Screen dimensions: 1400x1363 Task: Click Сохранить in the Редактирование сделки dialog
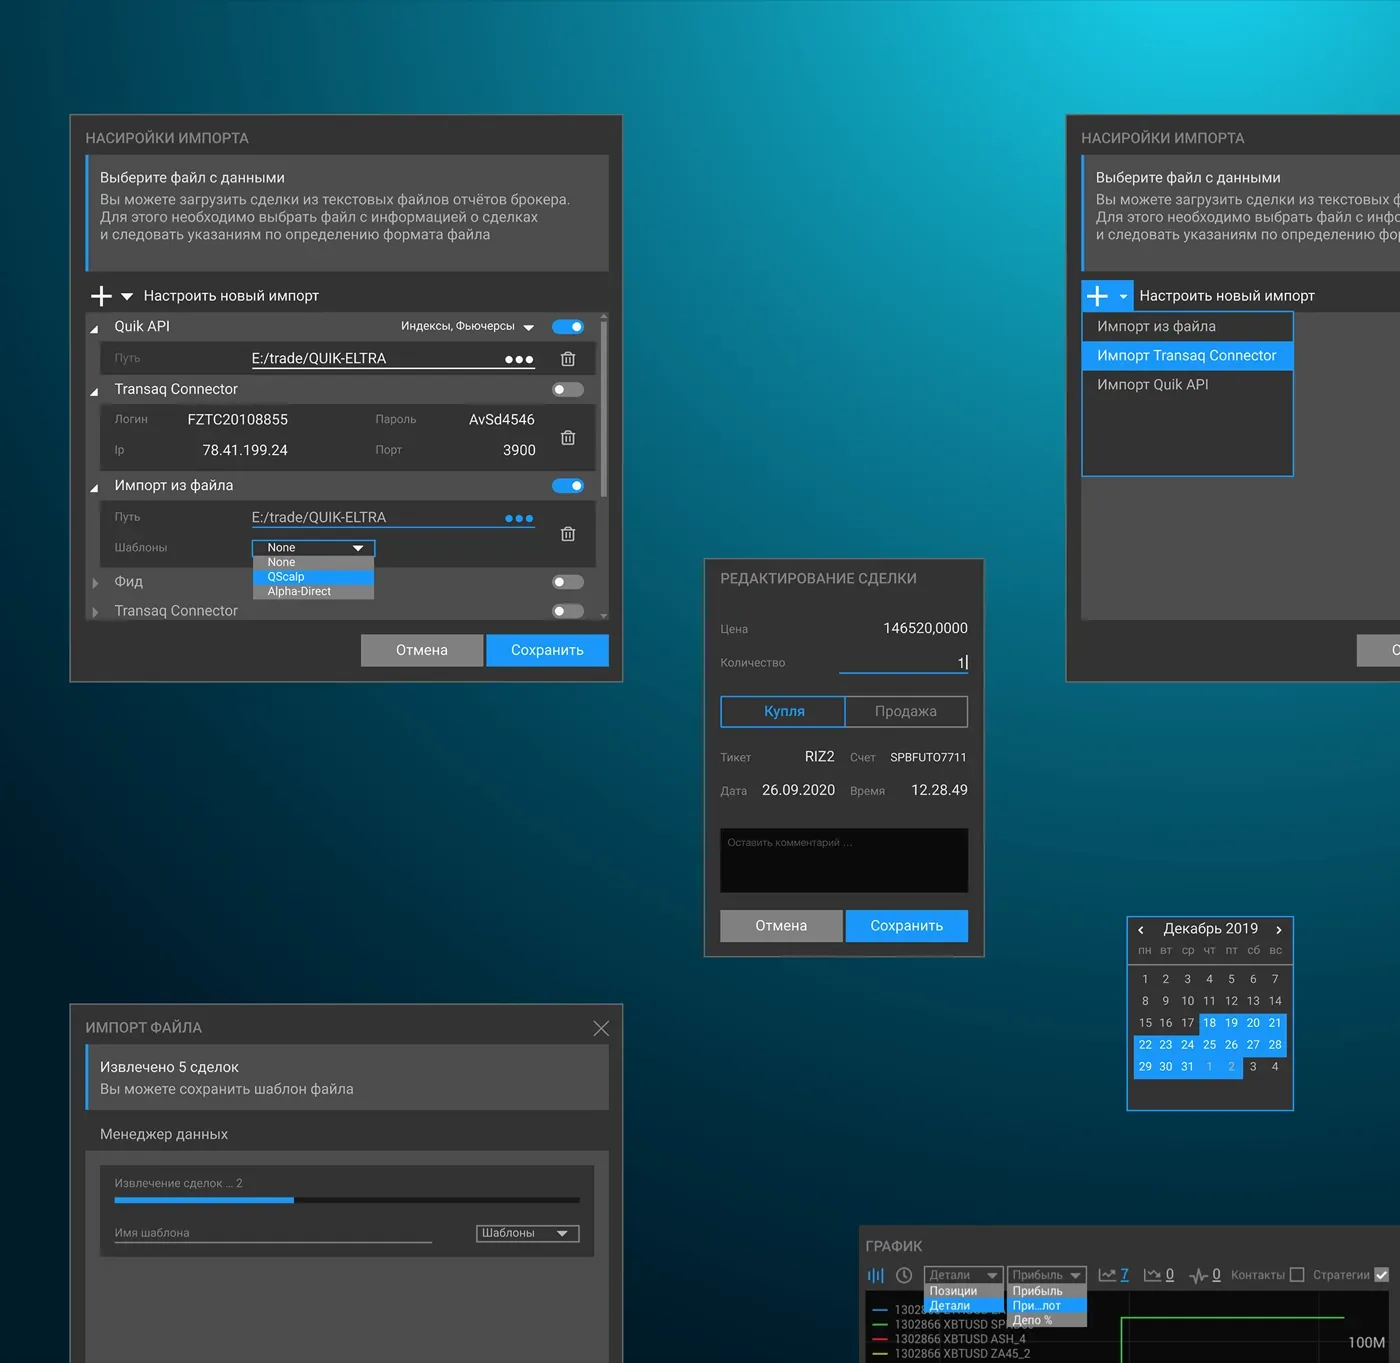point(907,926)
